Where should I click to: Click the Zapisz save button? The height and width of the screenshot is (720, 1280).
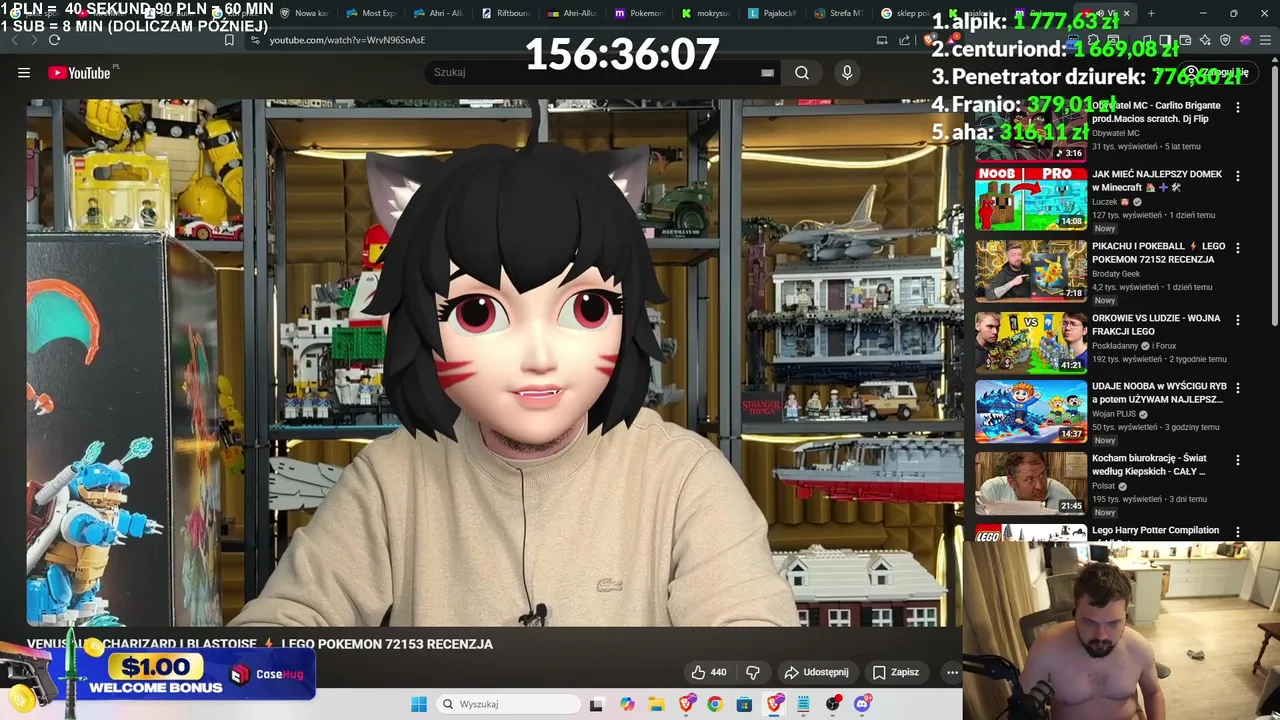[x=896, y=672]
